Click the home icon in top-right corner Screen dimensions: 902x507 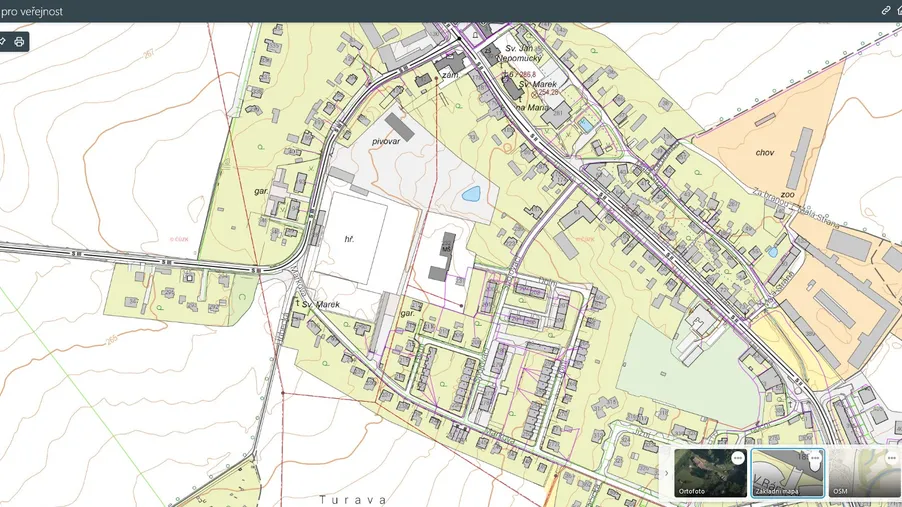tap(899, 10)
